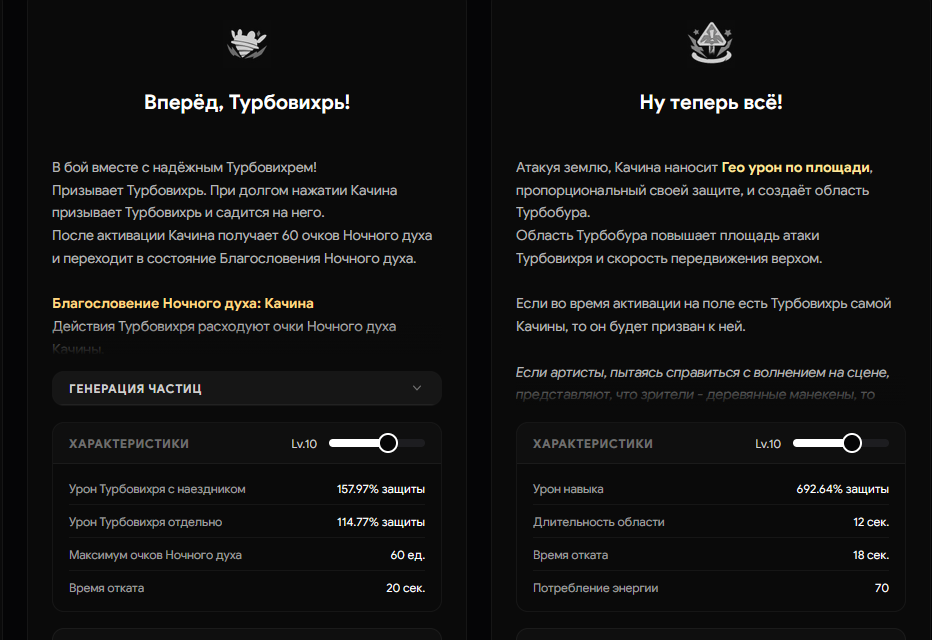Click left skill level slider handle

(x=388, y=443)
